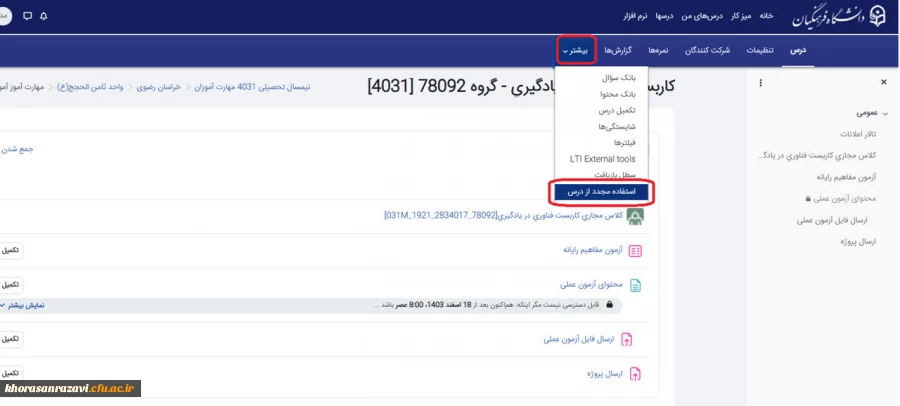The width and height of the screenshot is (900, 406).
Task: Close the course index sidebar with X
Action: pyautogui.click(x=883, y=83)
